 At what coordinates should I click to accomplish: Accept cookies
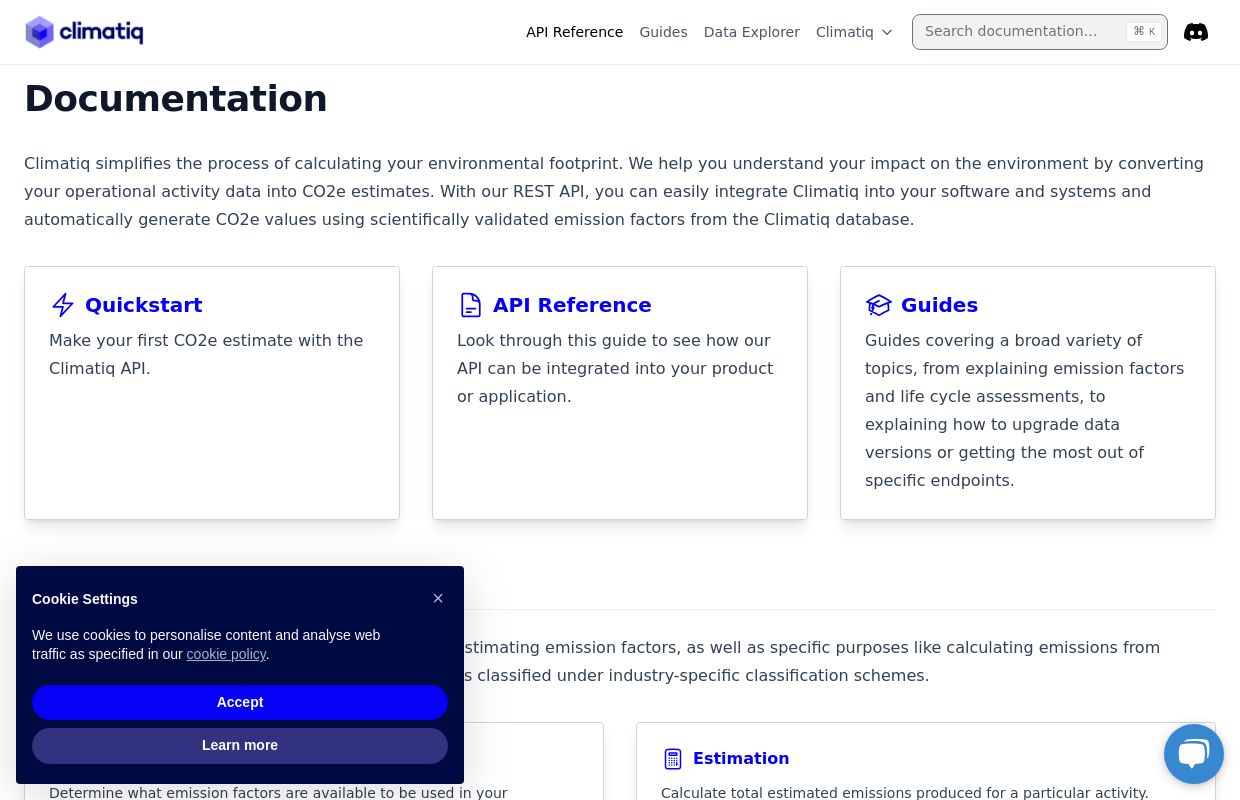[240, 702]
